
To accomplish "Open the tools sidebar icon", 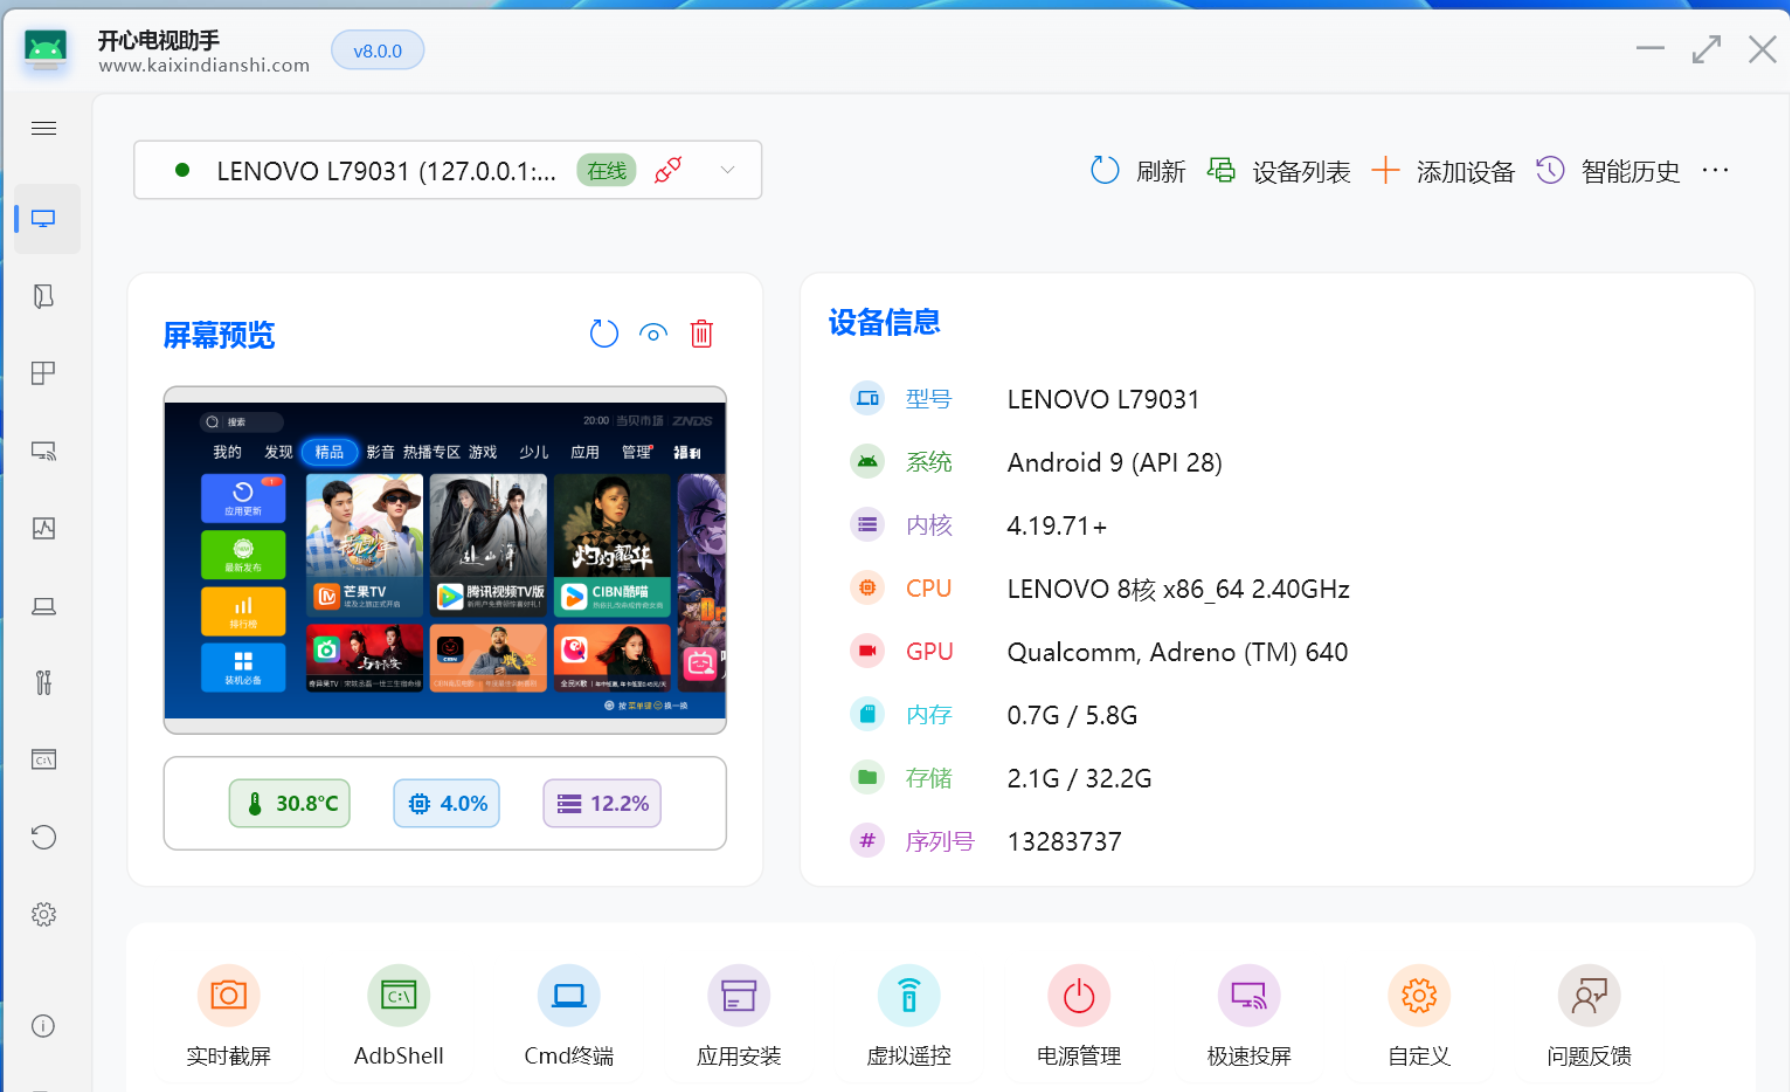I will point(44,683).
